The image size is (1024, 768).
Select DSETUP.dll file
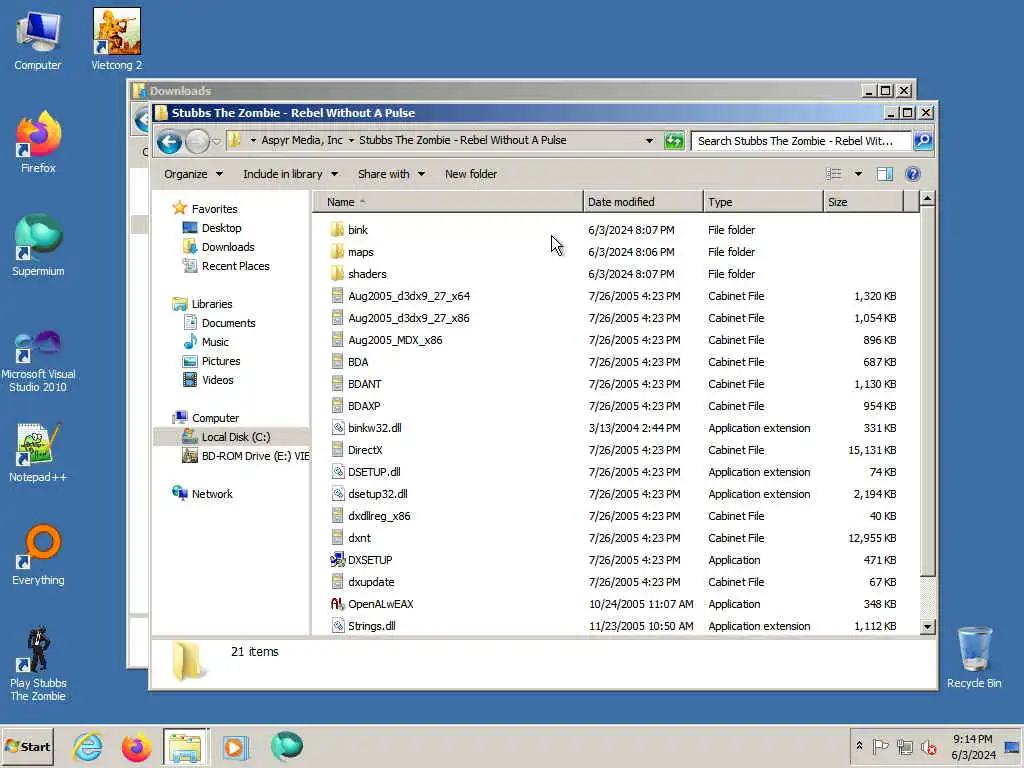pyautogui.click(x=374, y=472)
